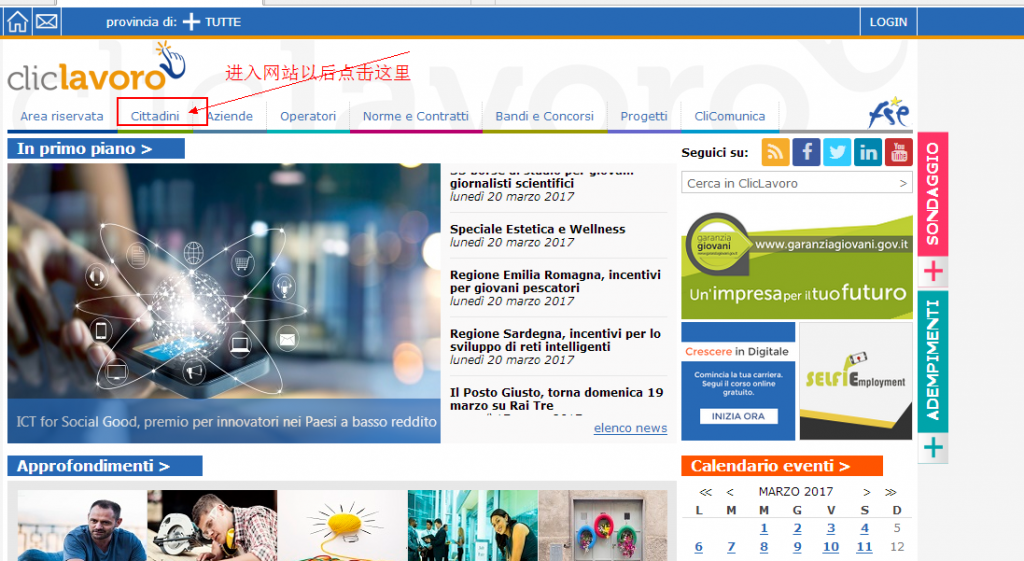Click INIZIA ORA button
1024x561 pixels.
point(738,416)
